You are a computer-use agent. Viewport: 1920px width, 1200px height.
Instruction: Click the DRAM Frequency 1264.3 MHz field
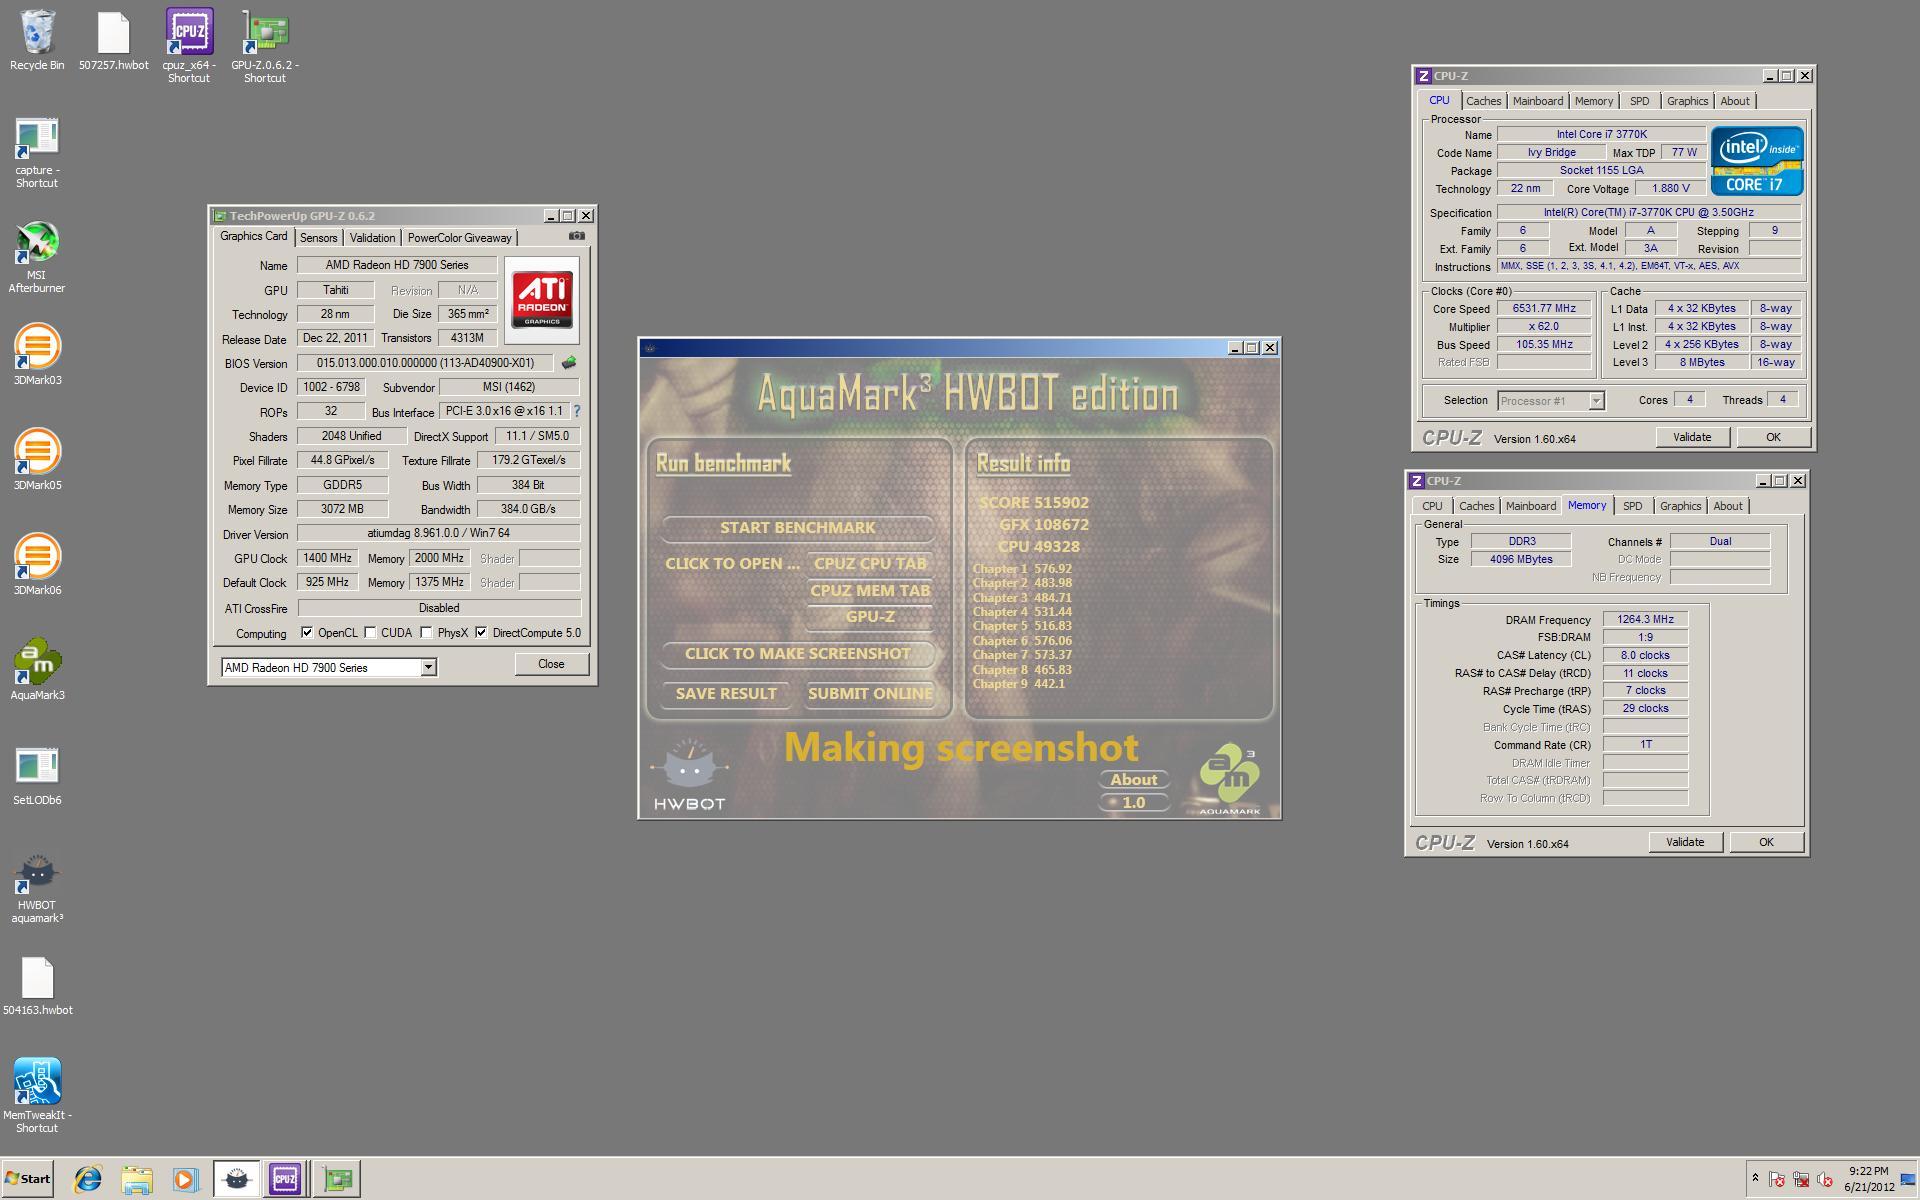coord(1645,619)
